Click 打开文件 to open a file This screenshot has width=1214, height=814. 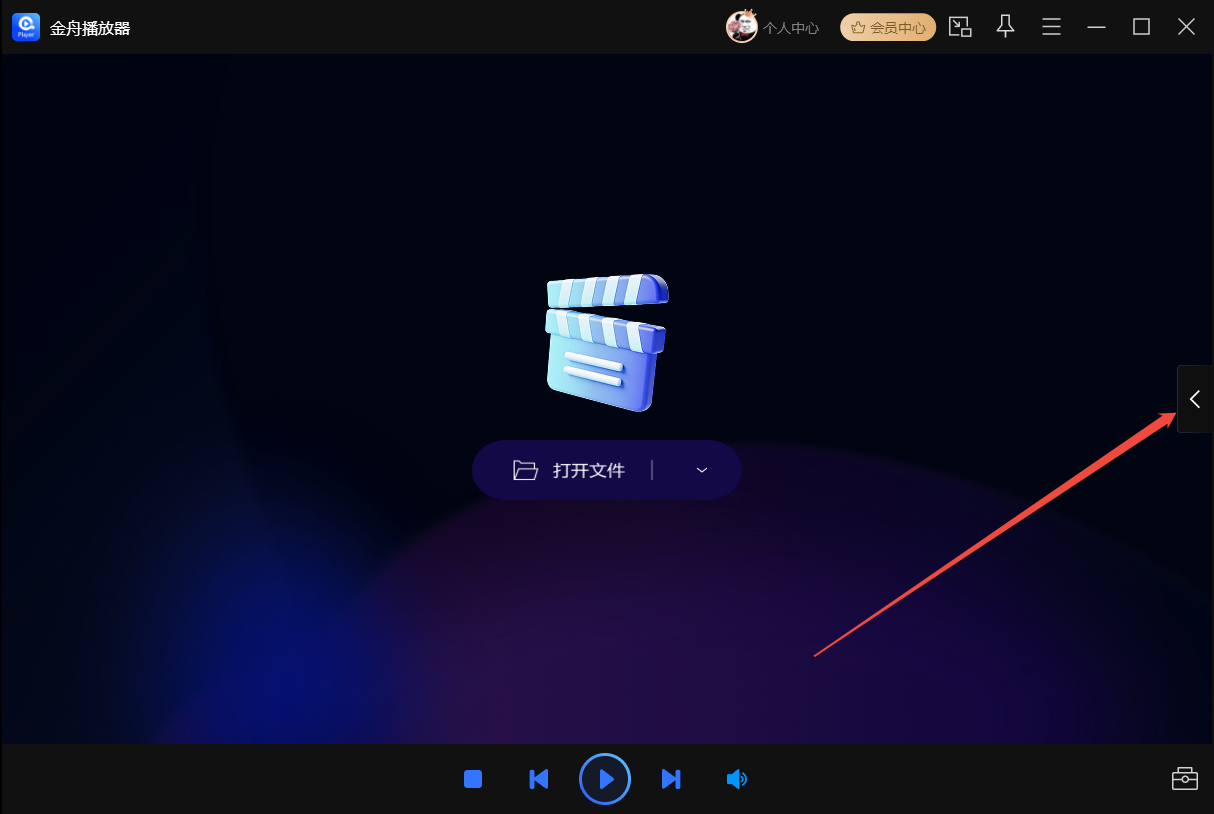[570, 470]
